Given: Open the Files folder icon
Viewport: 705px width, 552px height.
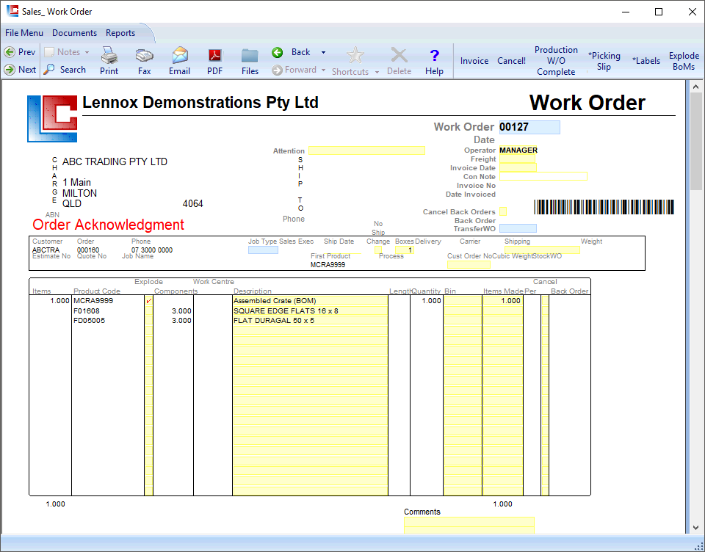Looking at the screenshot, I should click(250, 56).
